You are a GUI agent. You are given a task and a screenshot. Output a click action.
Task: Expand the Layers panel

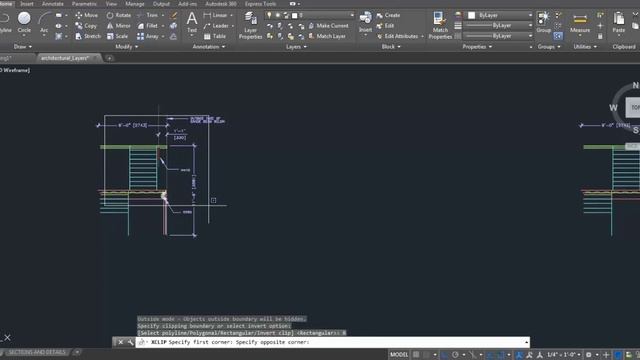pyautogui.click(x=296, y=47)
